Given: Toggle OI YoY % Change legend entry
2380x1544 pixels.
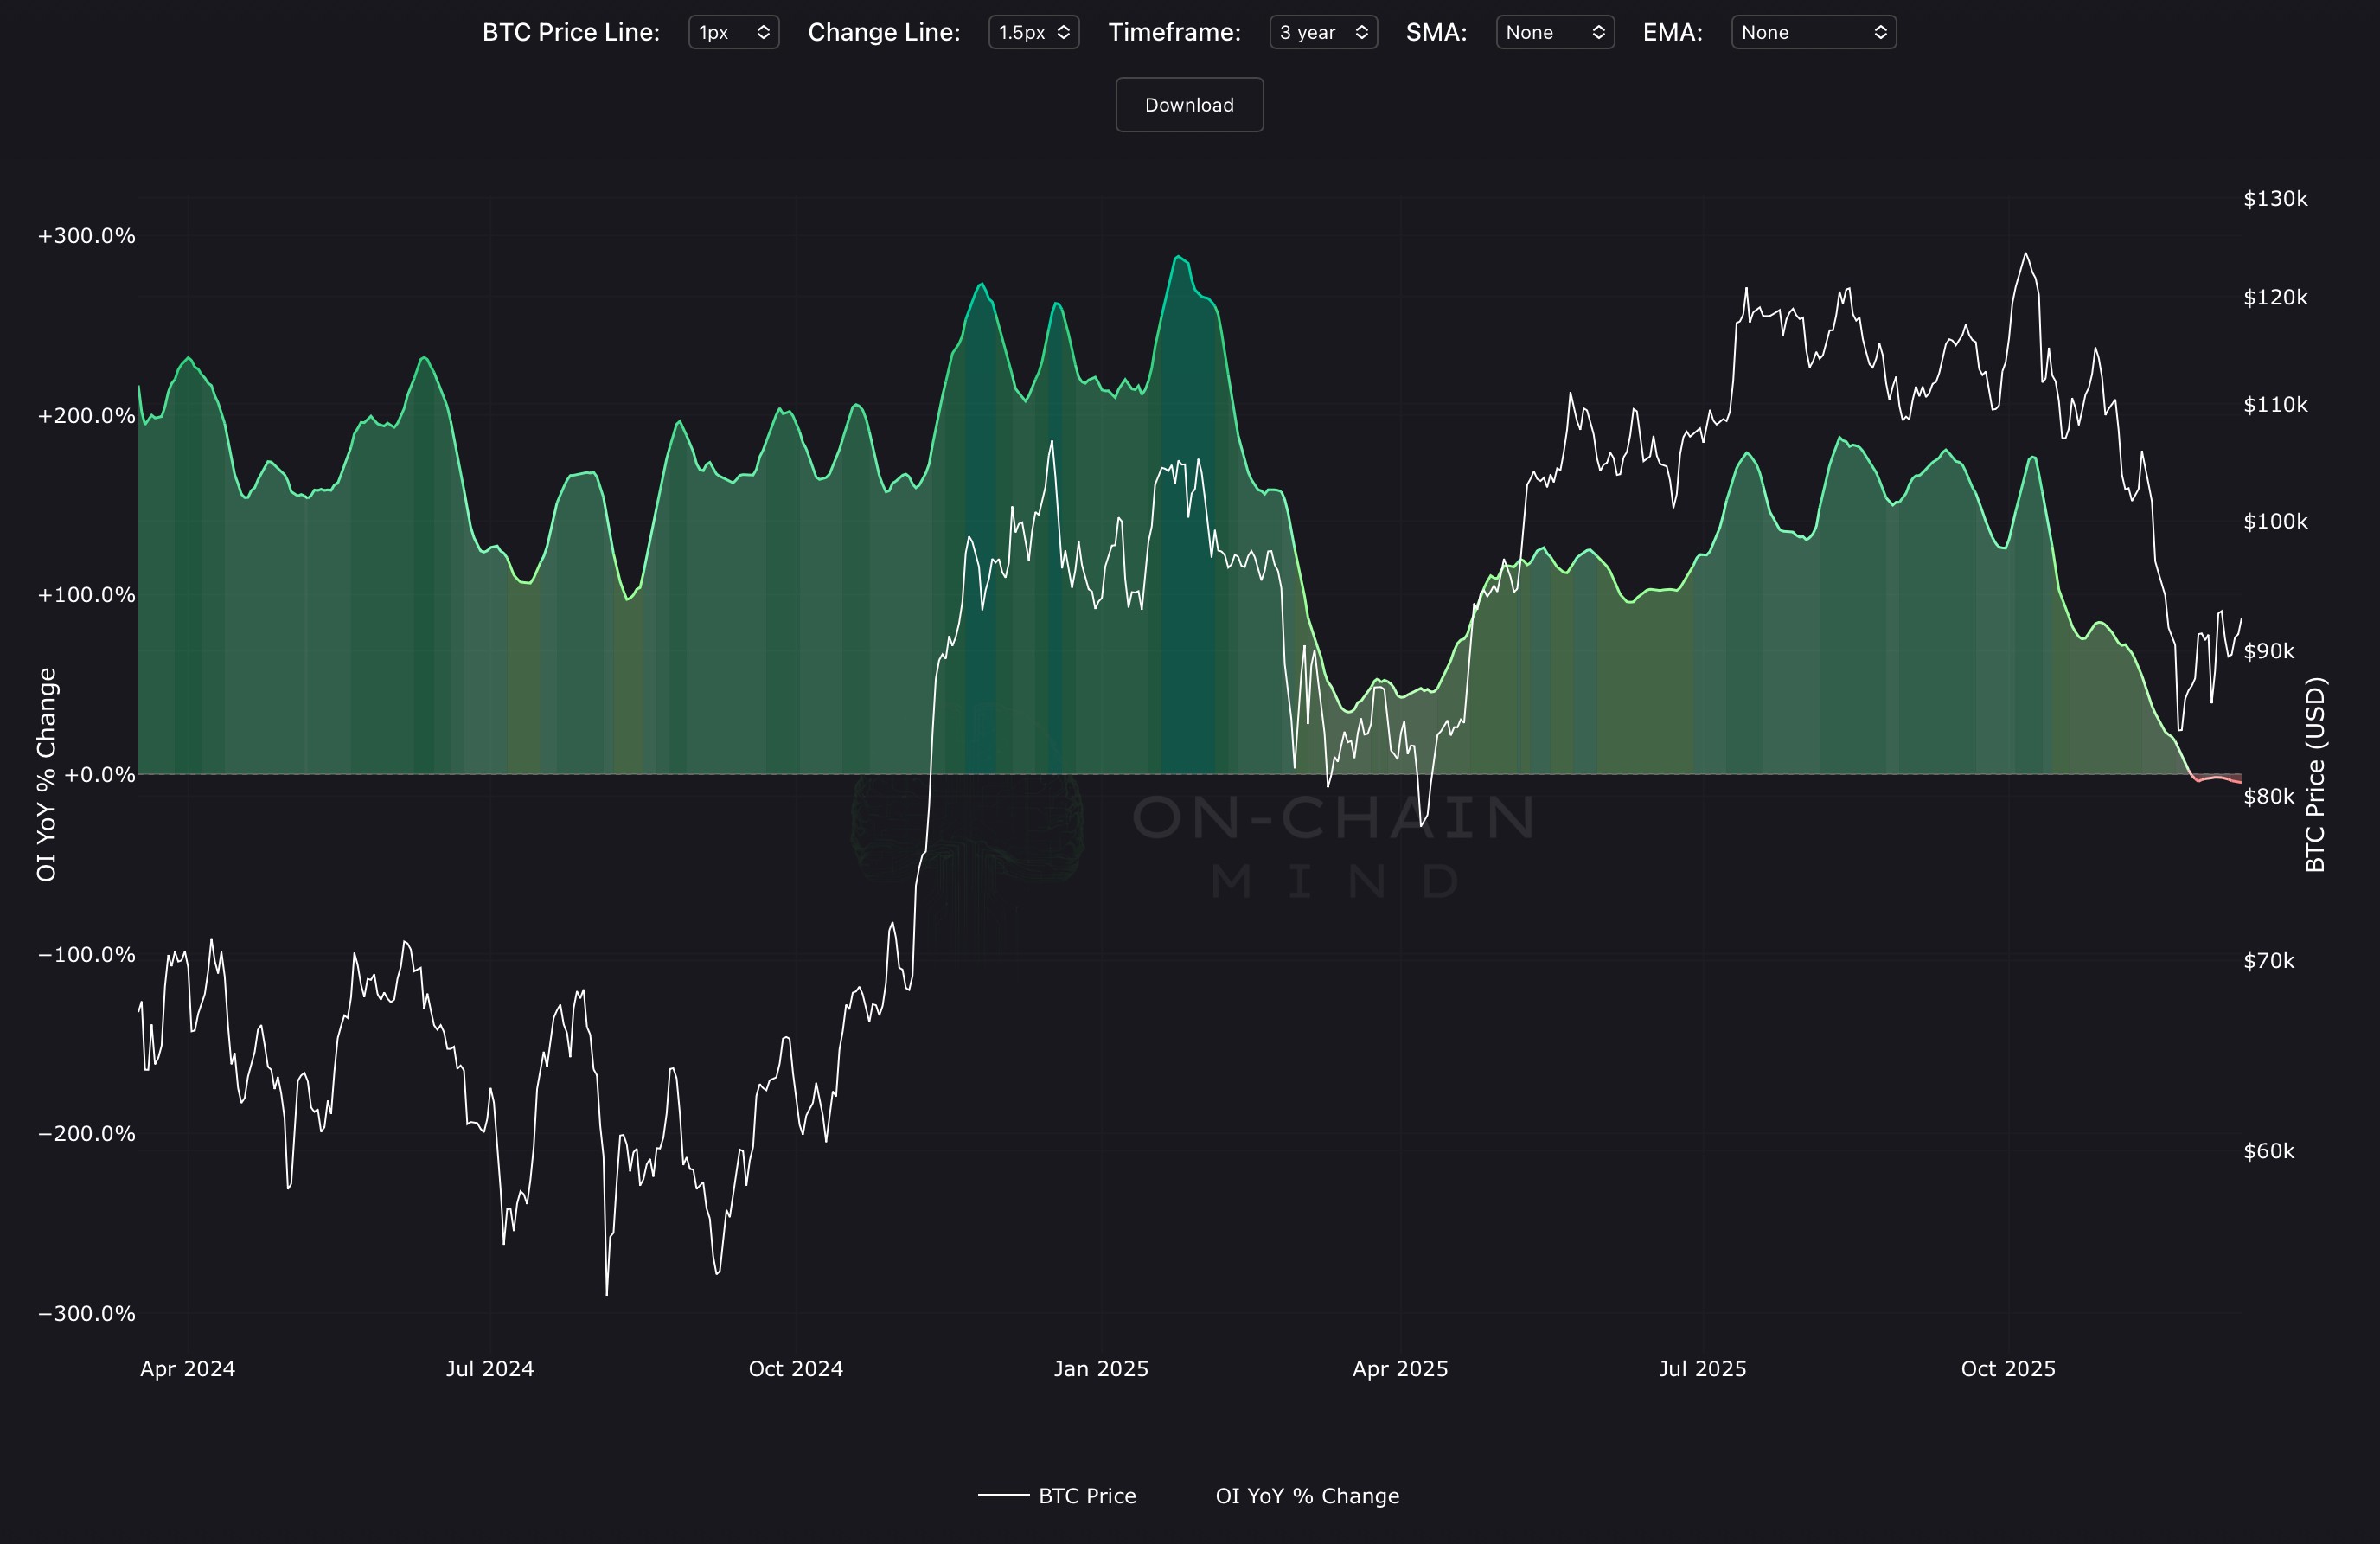Looking at the screenshot, I should 1307,1496.
